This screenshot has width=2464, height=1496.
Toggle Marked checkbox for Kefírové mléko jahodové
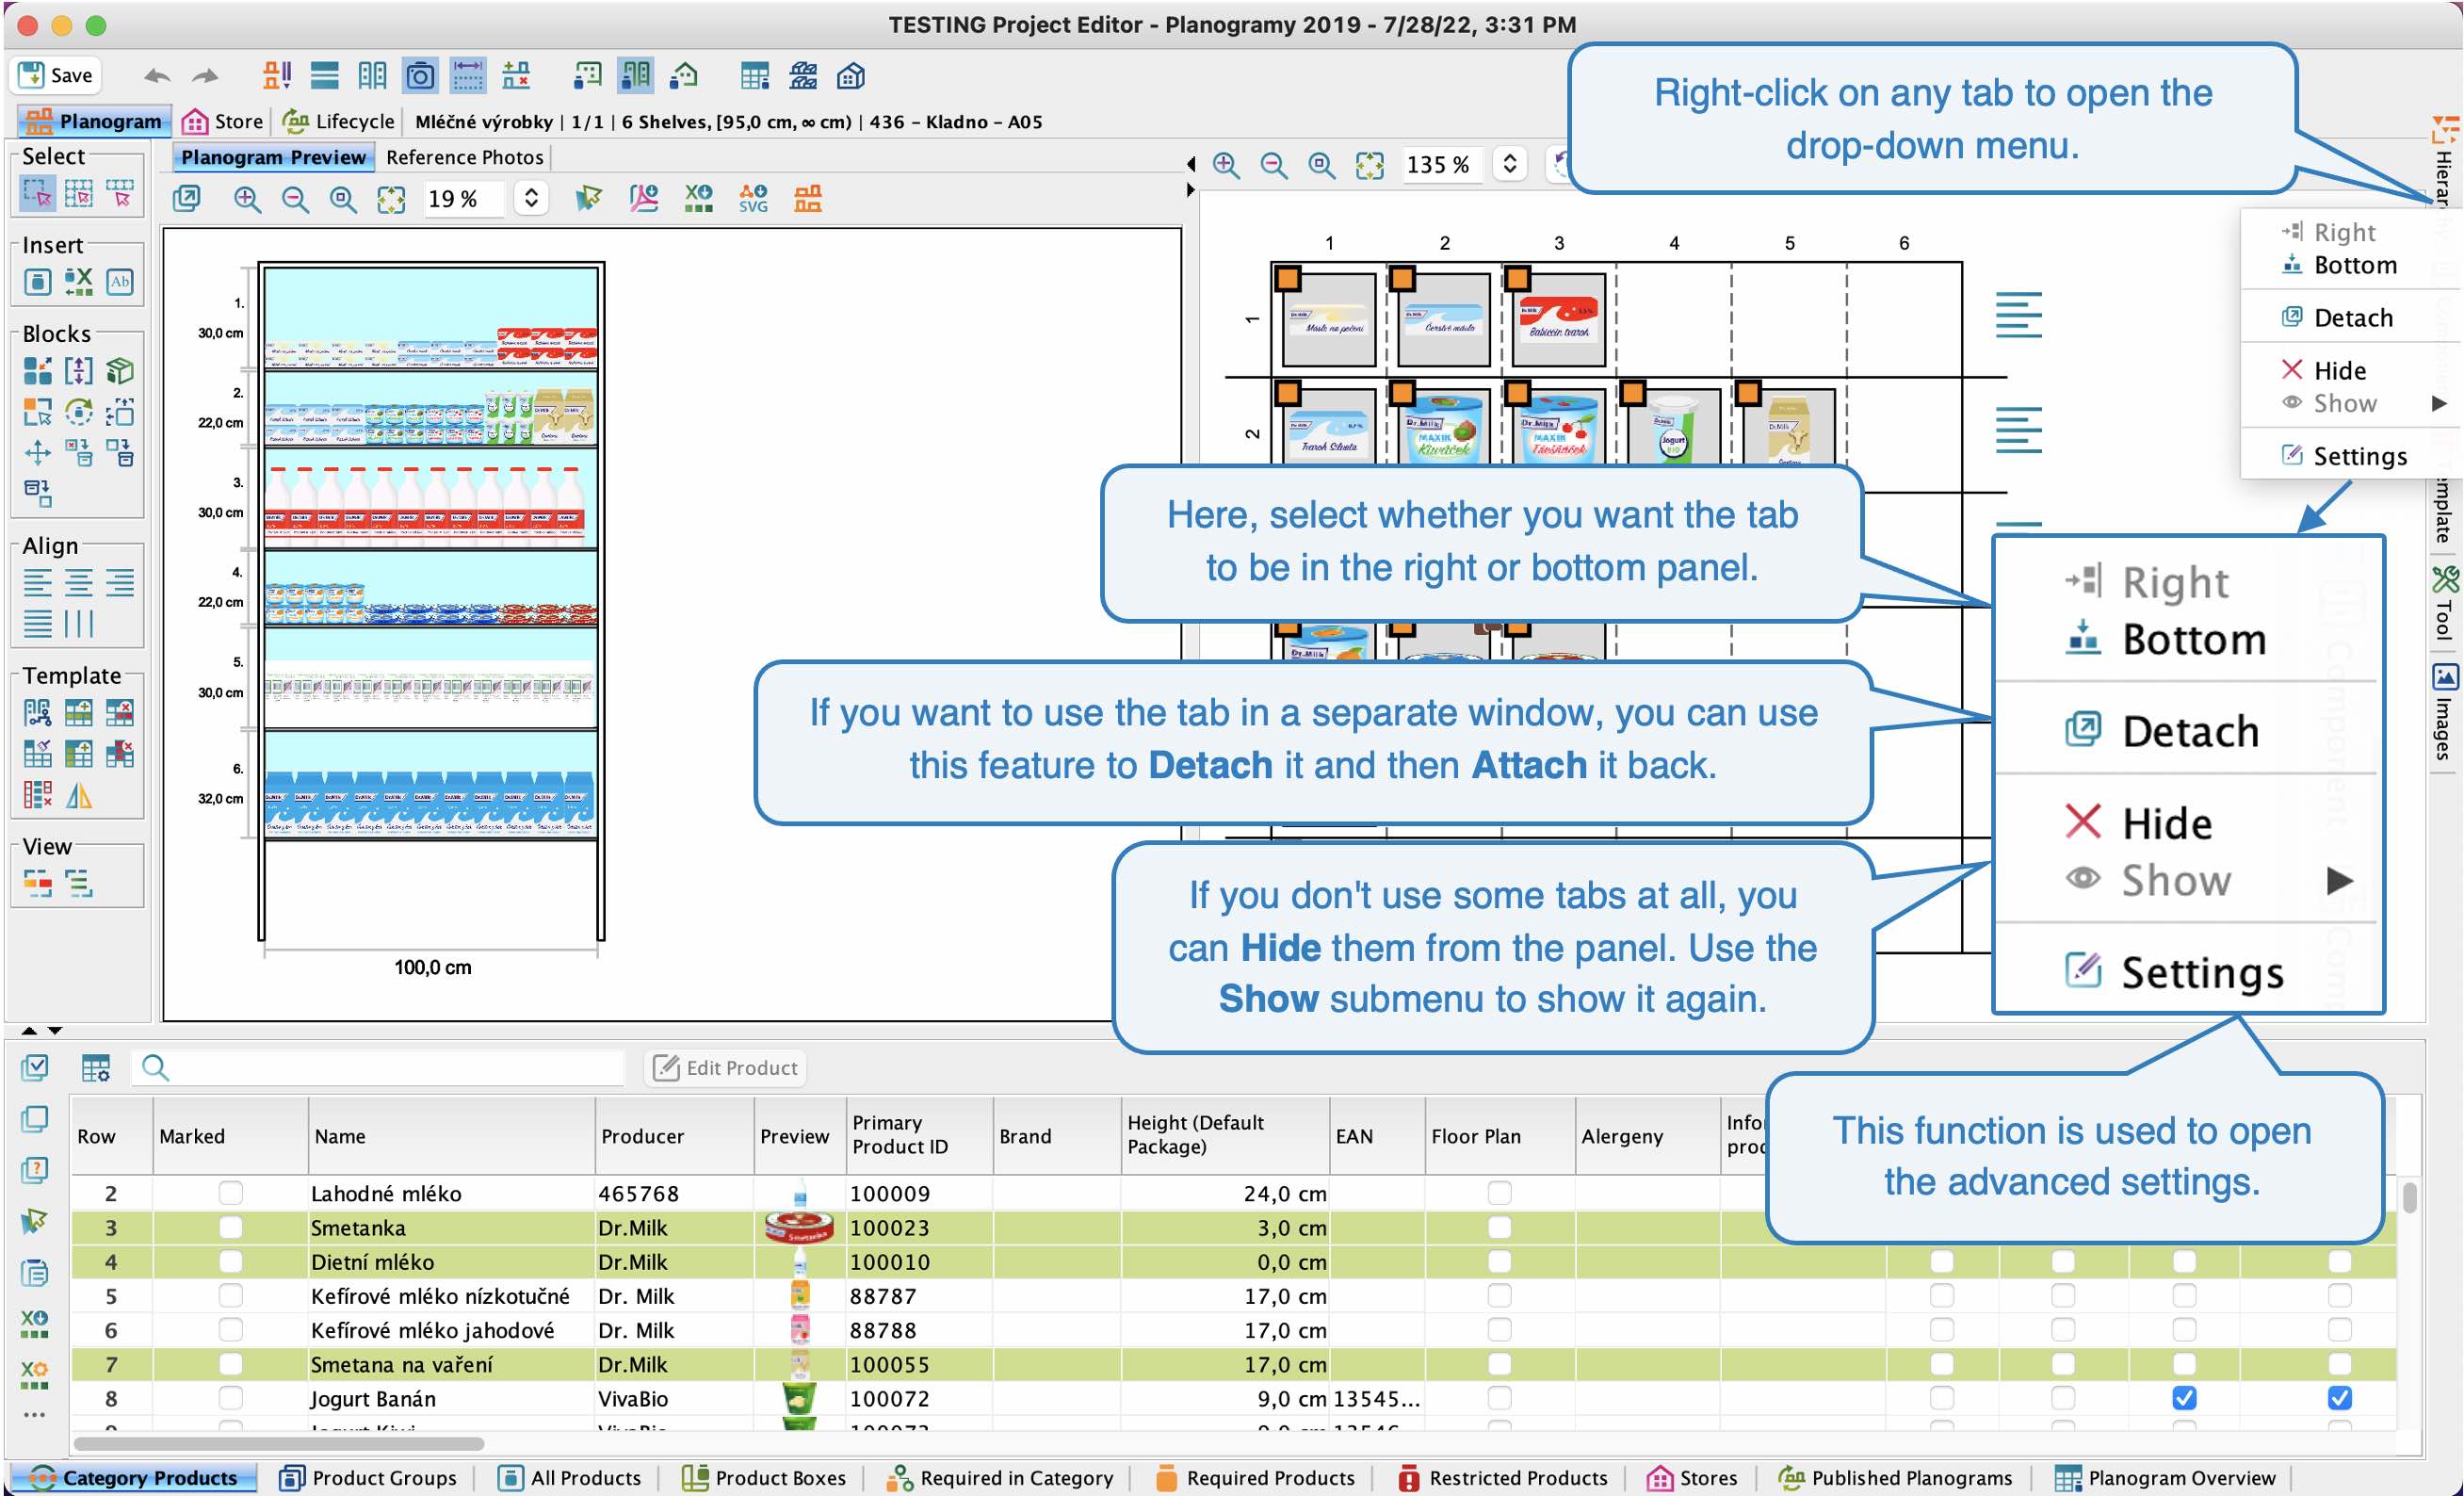(x=231, y=1330)
